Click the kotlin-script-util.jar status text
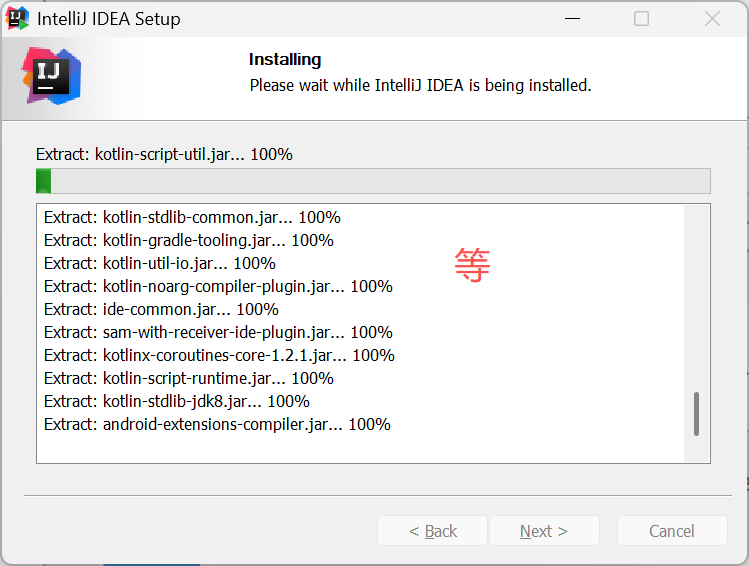749x566 pixels. (x=164, y=154)
